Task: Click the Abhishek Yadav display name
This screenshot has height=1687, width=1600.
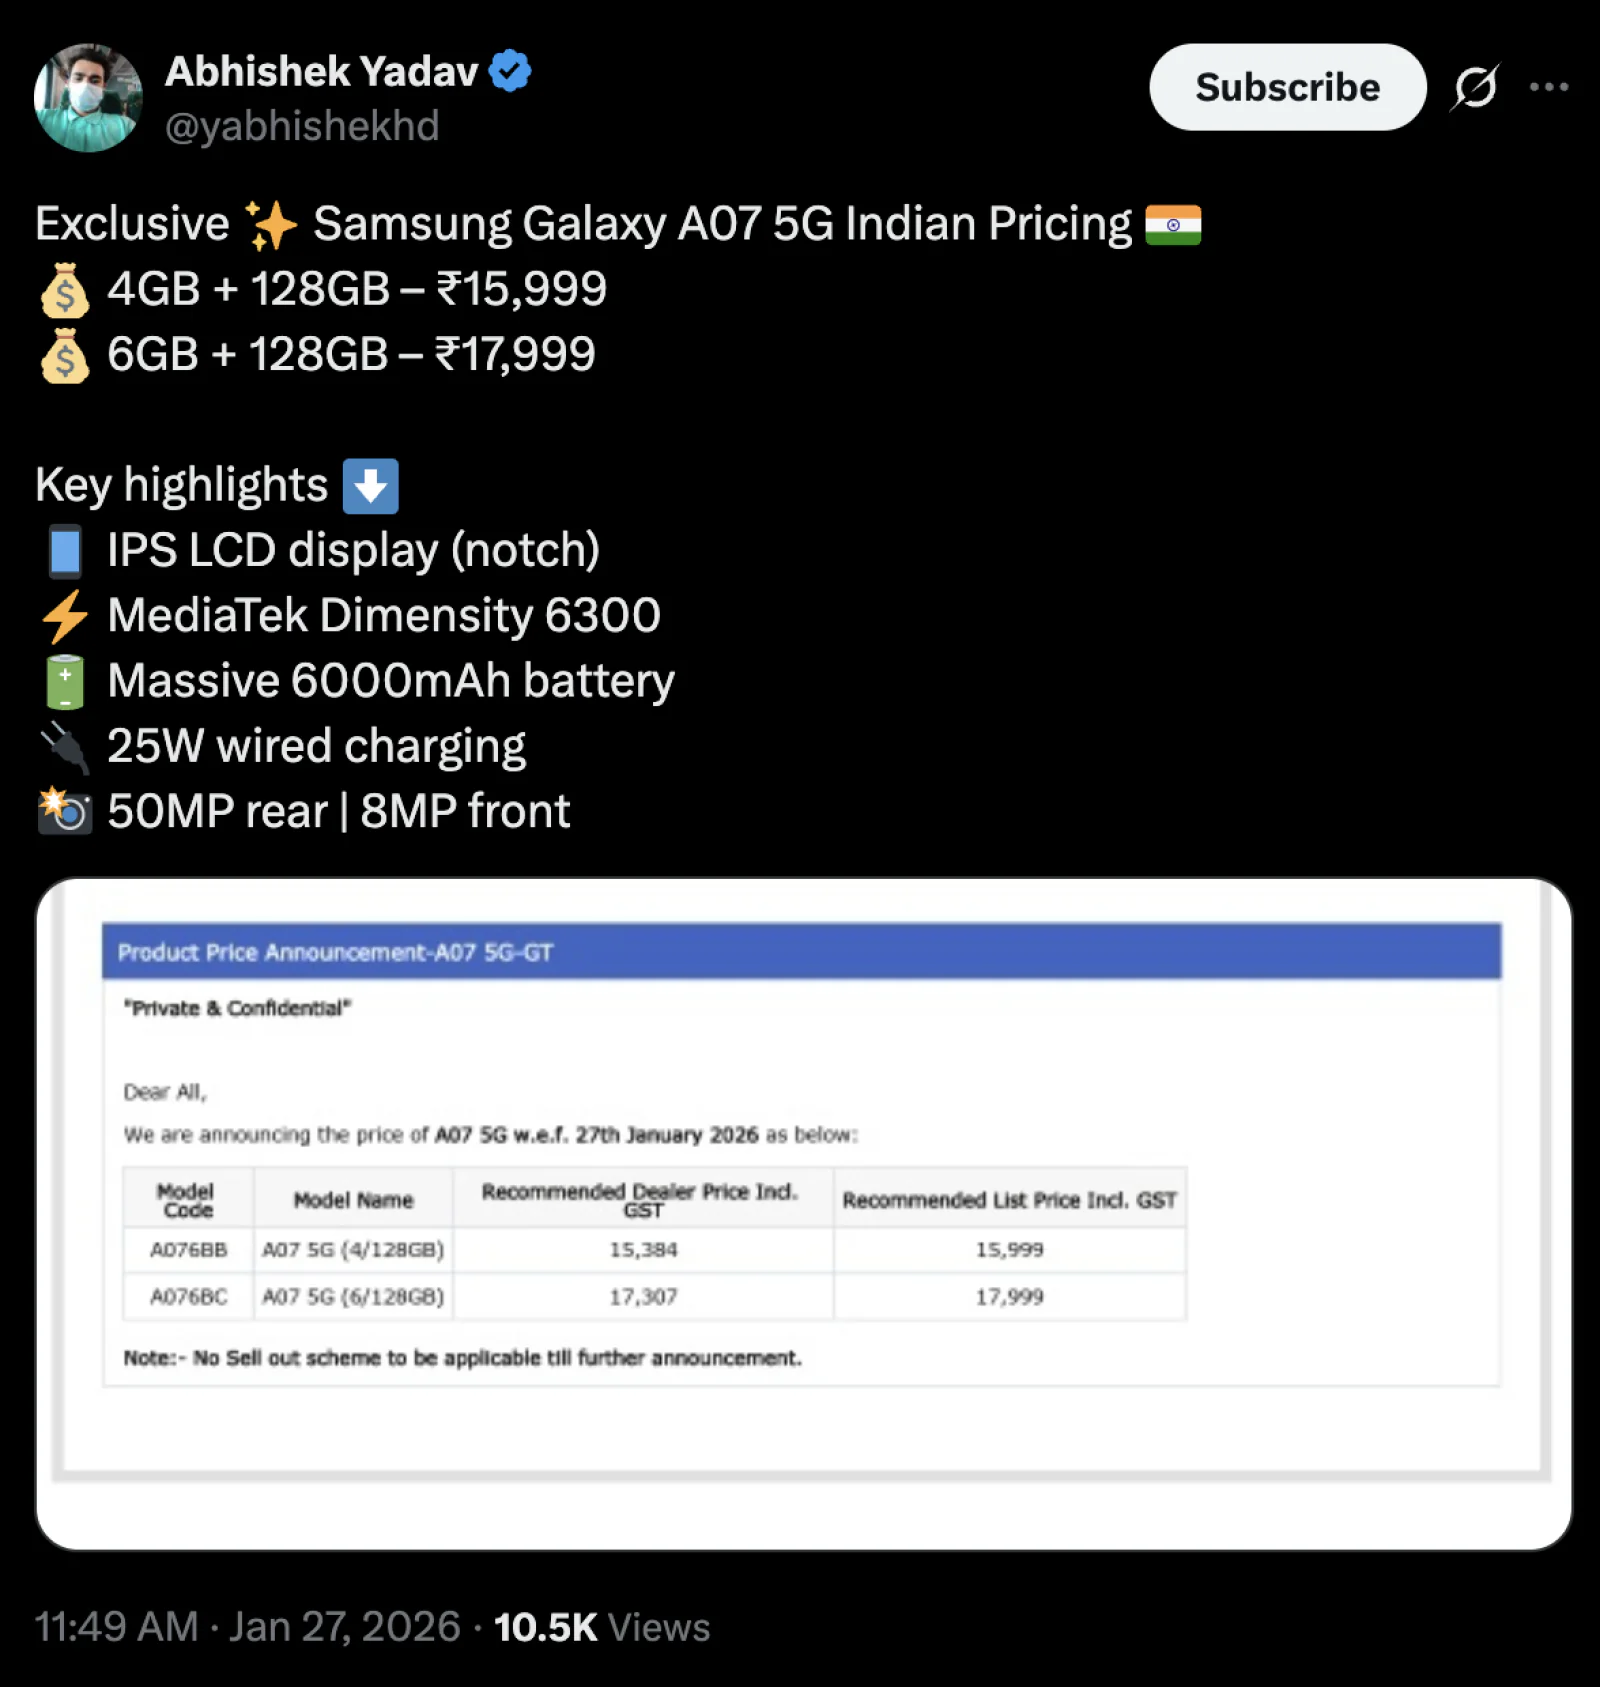Action: click(x=322, y=71)
